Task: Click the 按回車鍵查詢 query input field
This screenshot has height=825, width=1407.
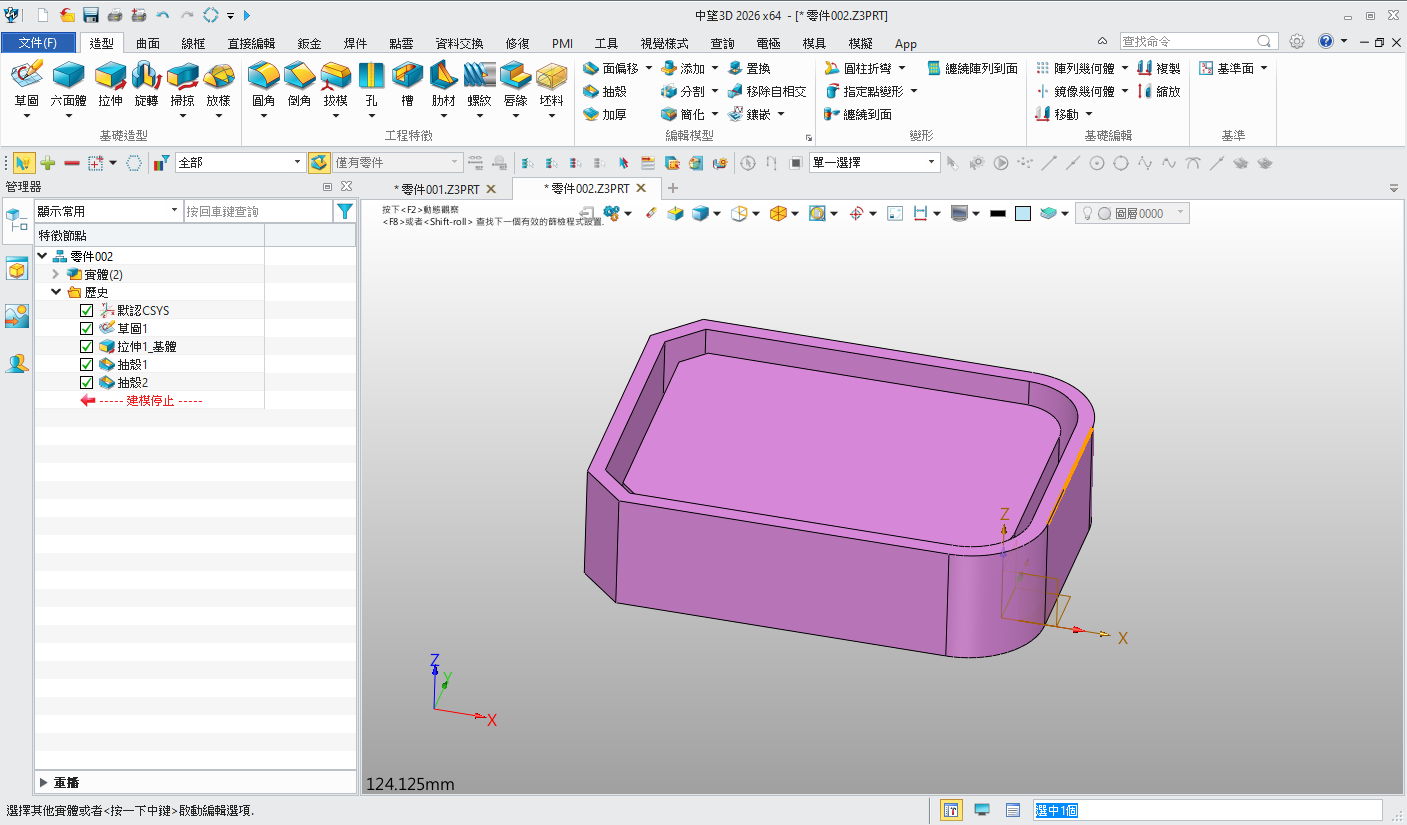Action: coord(258,211)
